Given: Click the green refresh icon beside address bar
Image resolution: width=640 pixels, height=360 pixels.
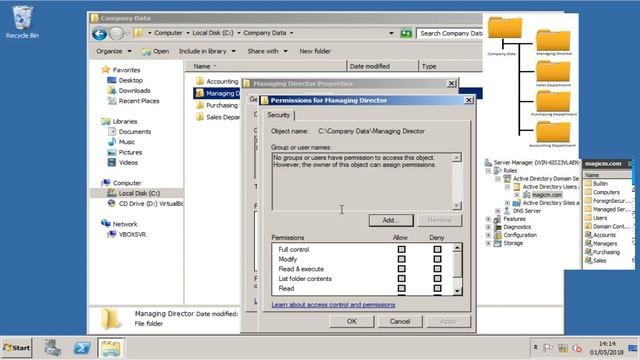Looking at the screenshot, I should pyautogui.click(x=406, y=33).
